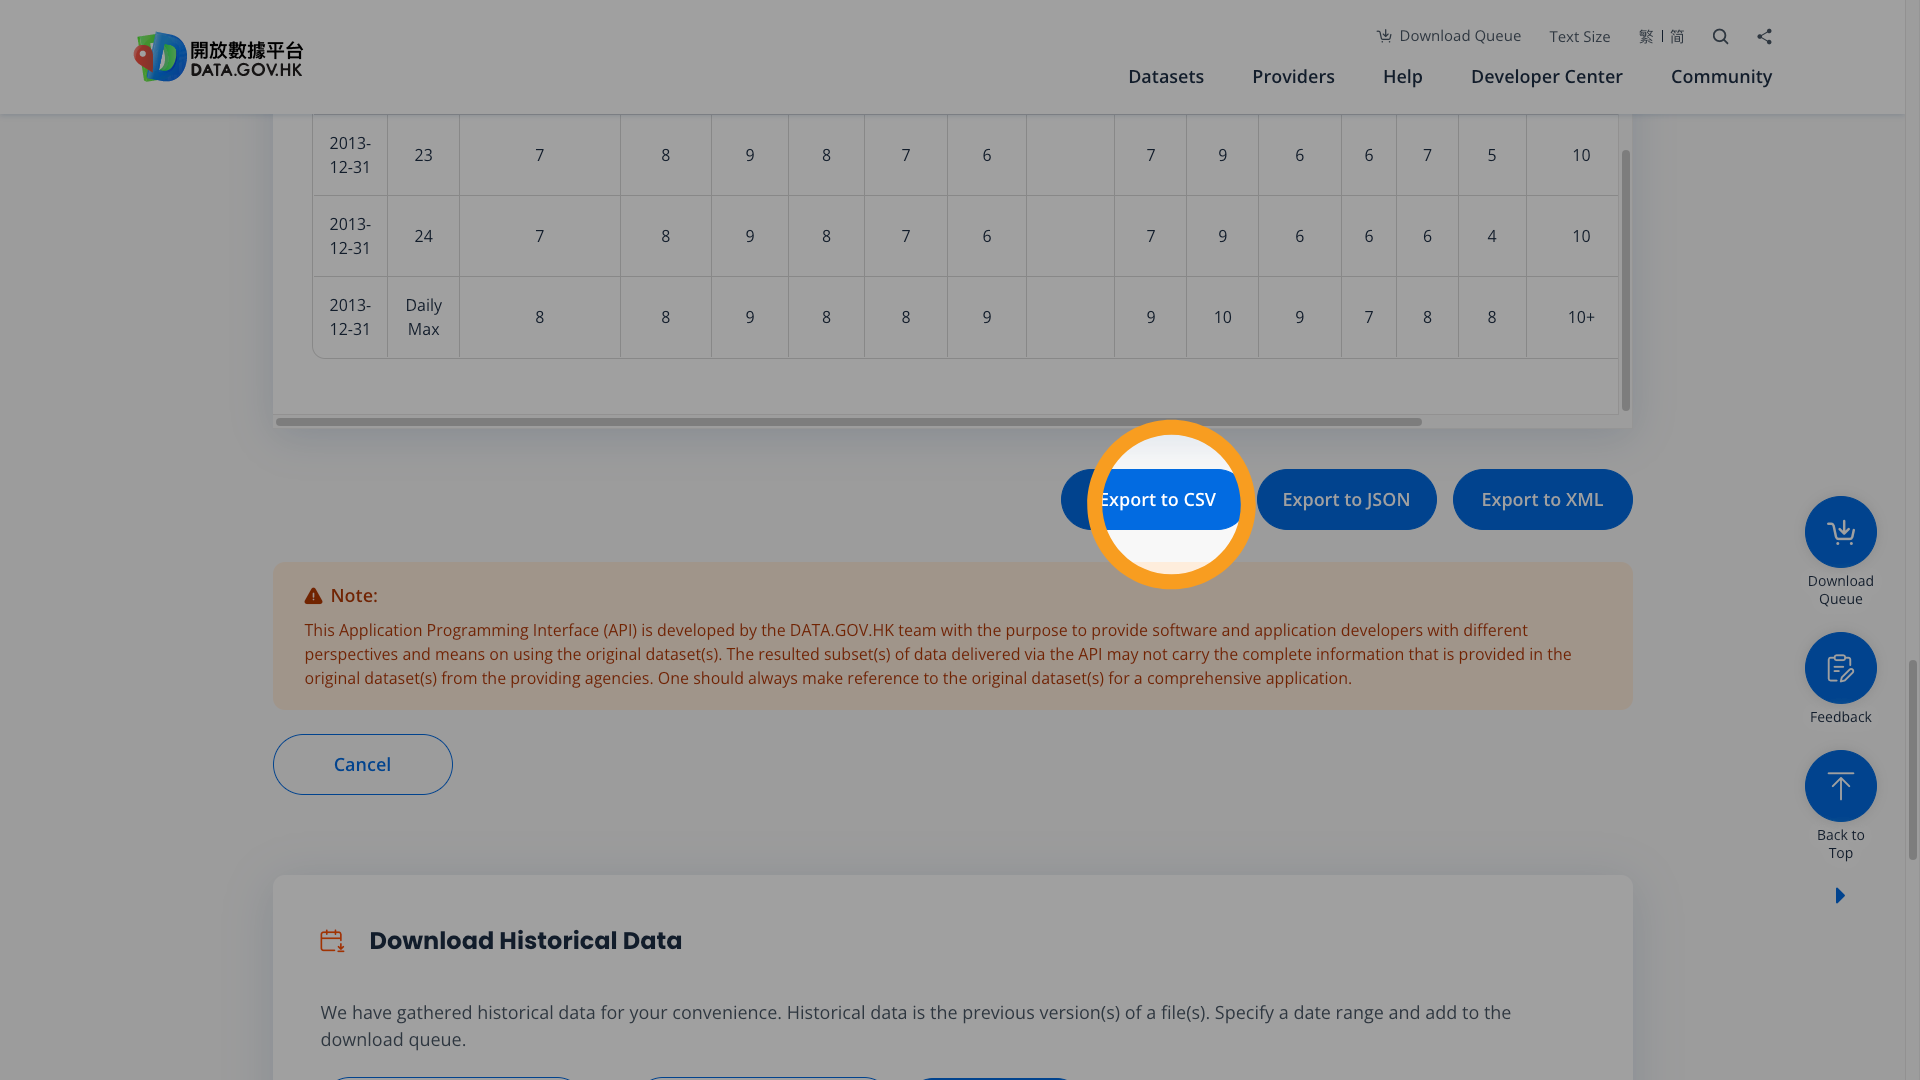Image resolution: width=1920 pixels, height=1080 pixels.
Task: Click the calendar download icon beside Download Historical Data
Action: (332, 940)
